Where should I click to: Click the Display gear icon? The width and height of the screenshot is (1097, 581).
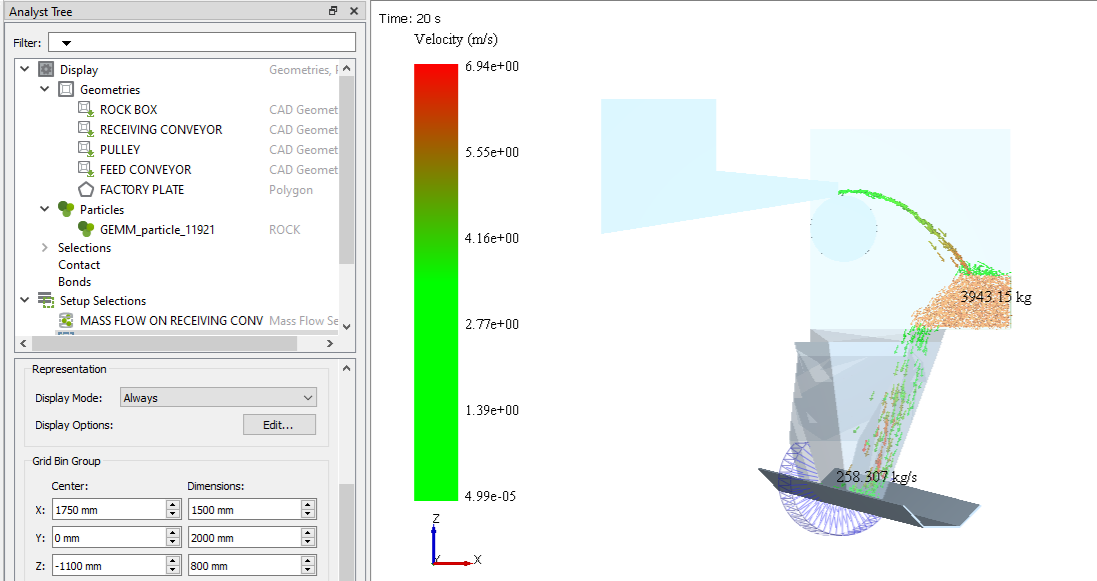click(x=46, y=70)
